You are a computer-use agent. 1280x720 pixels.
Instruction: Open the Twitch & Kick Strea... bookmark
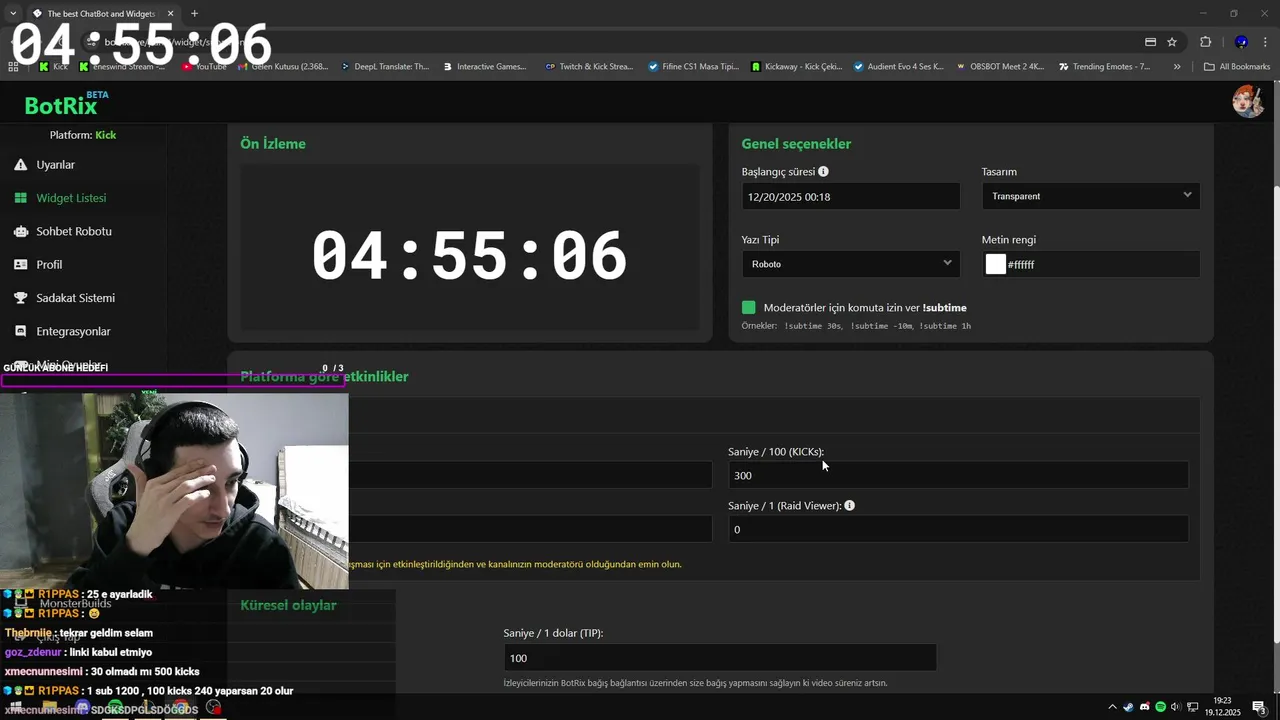pyautogui.click(x=589, y=67)
